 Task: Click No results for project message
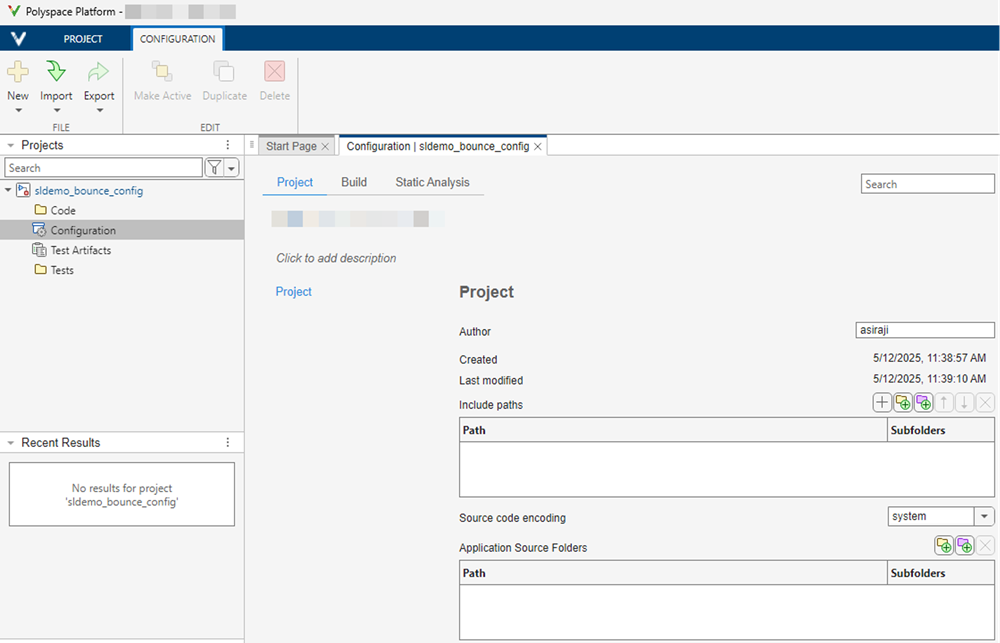click(x=122, y=495)
